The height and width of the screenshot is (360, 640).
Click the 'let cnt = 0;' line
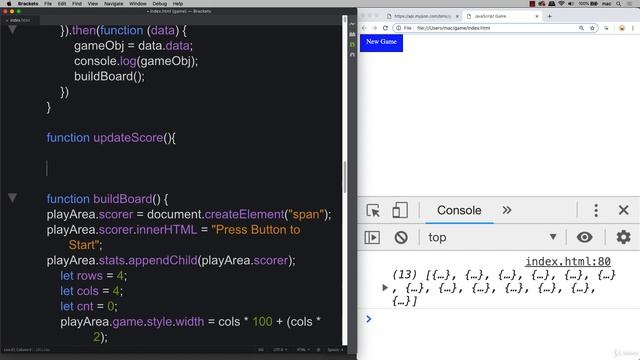89,306
